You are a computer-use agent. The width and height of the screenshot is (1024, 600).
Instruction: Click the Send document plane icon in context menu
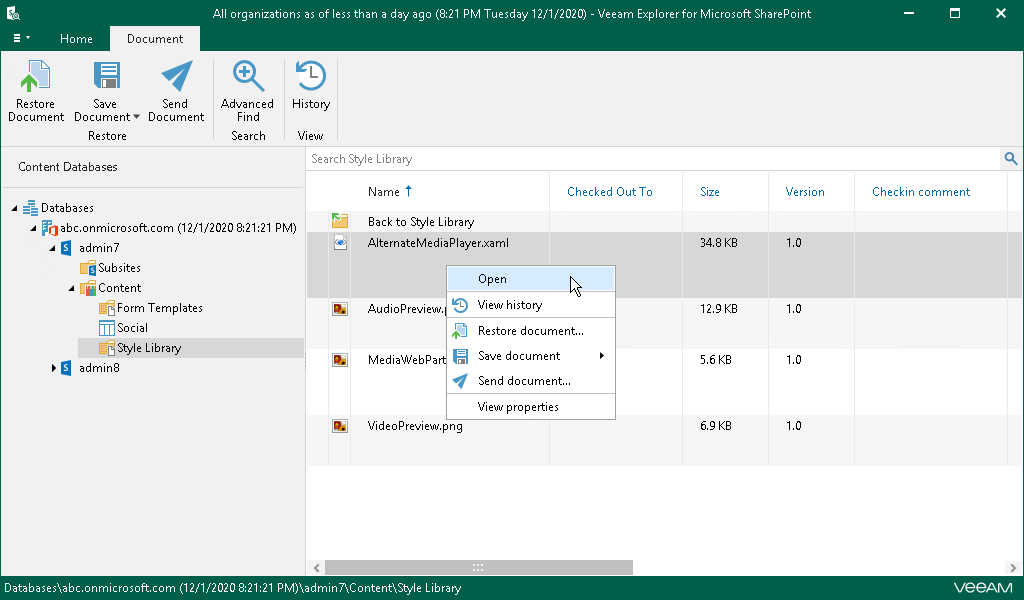point(460,381)
